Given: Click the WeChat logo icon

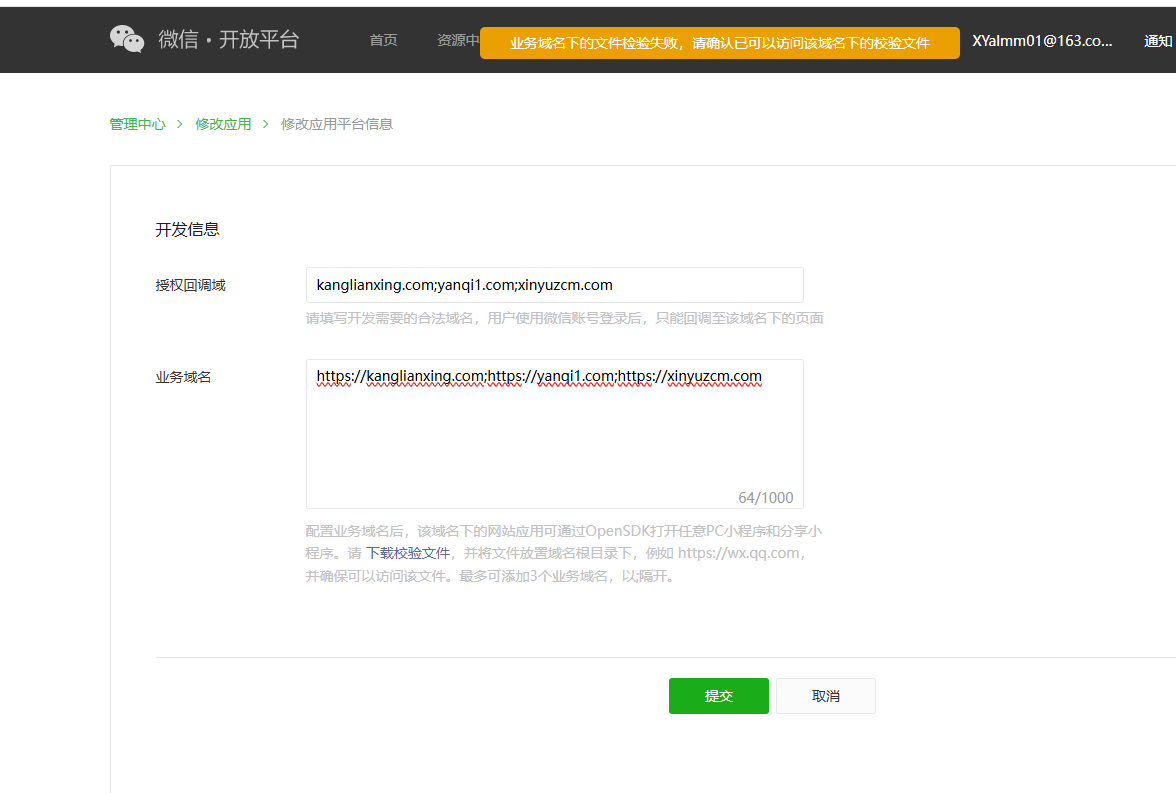Looking at the screenshot, I should click(x=127, y=39).
